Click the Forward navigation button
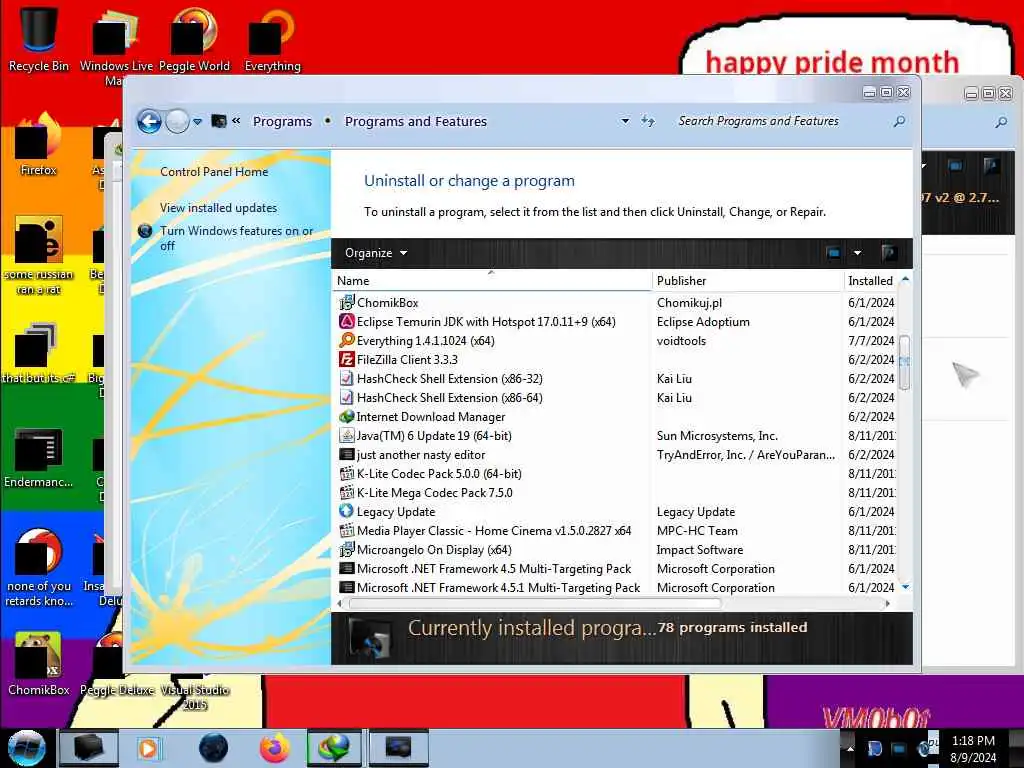 pos(177,121)
